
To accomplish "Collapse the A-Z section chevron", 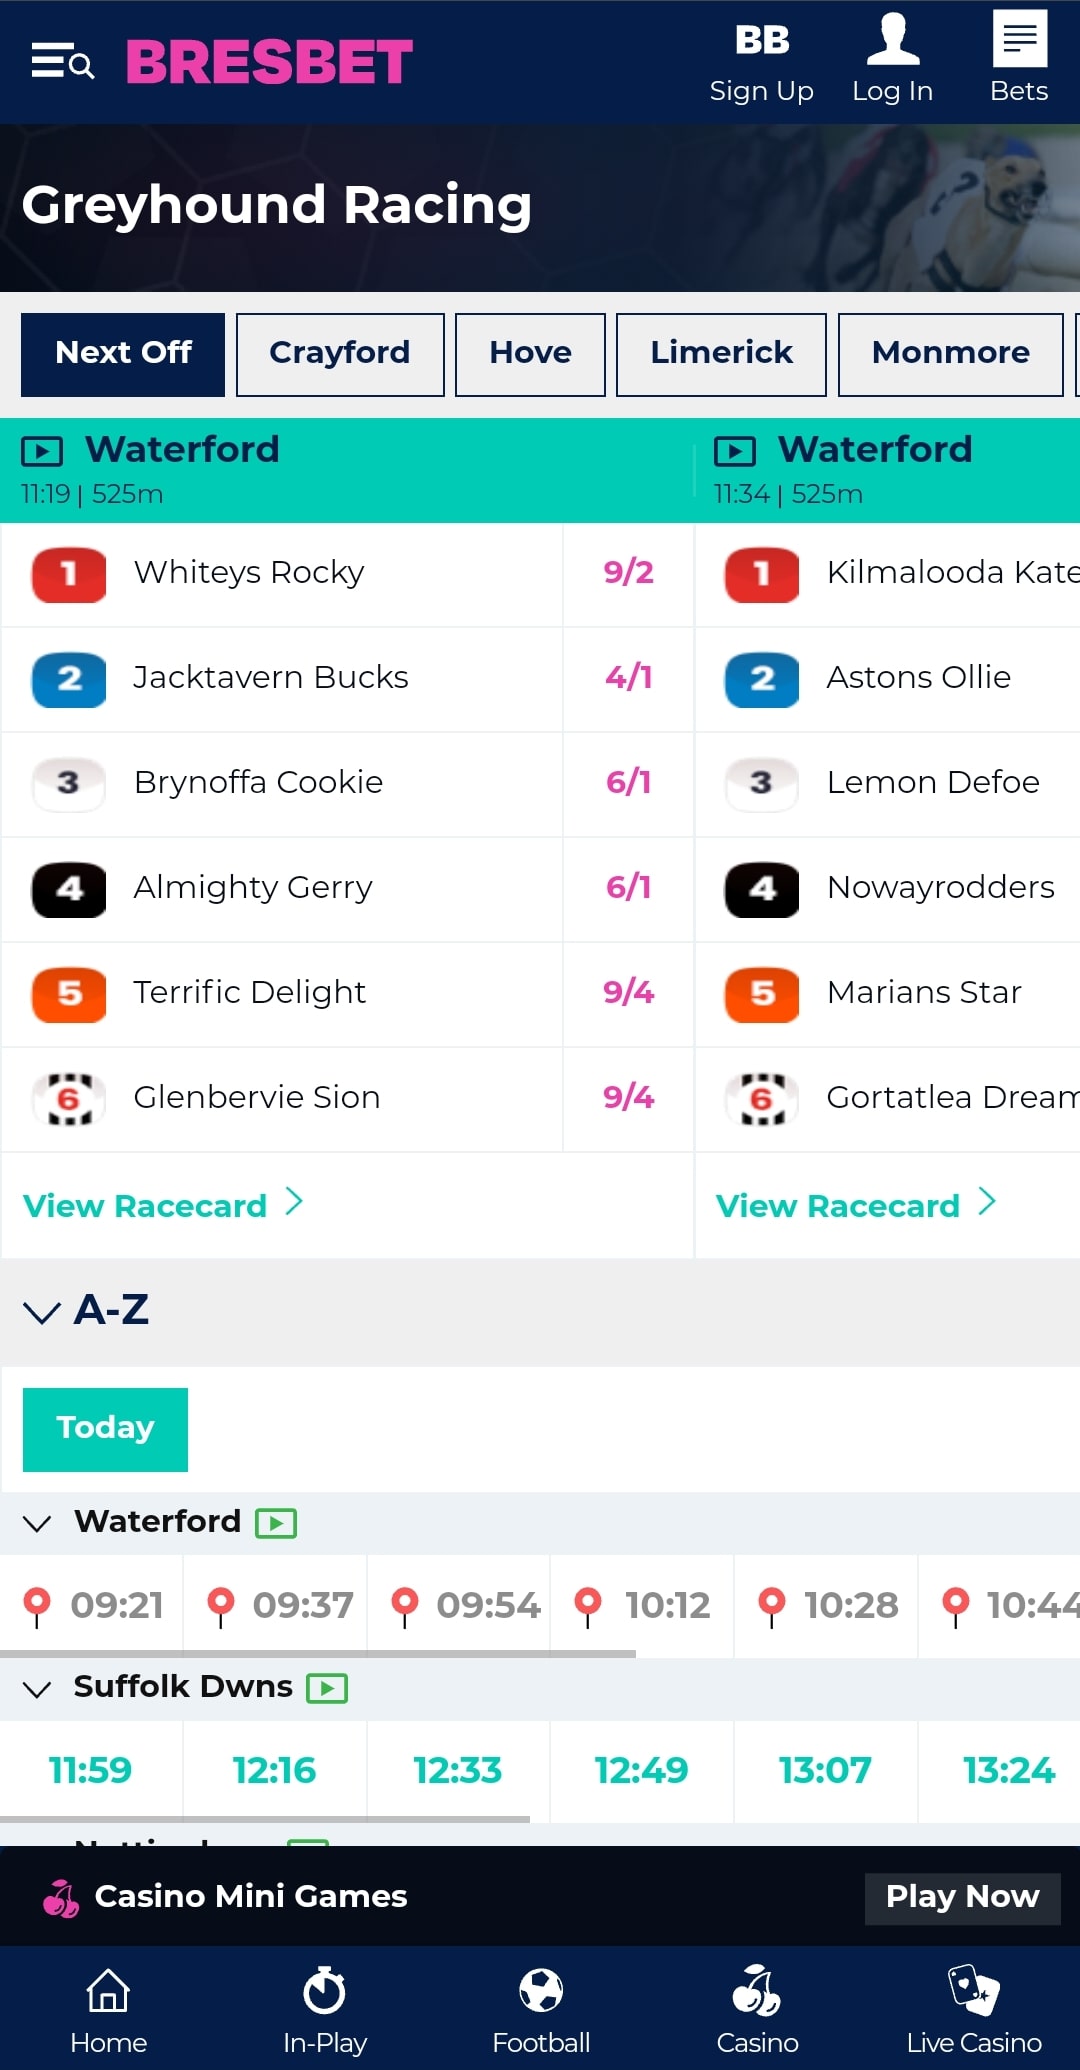I will 42,1313.
